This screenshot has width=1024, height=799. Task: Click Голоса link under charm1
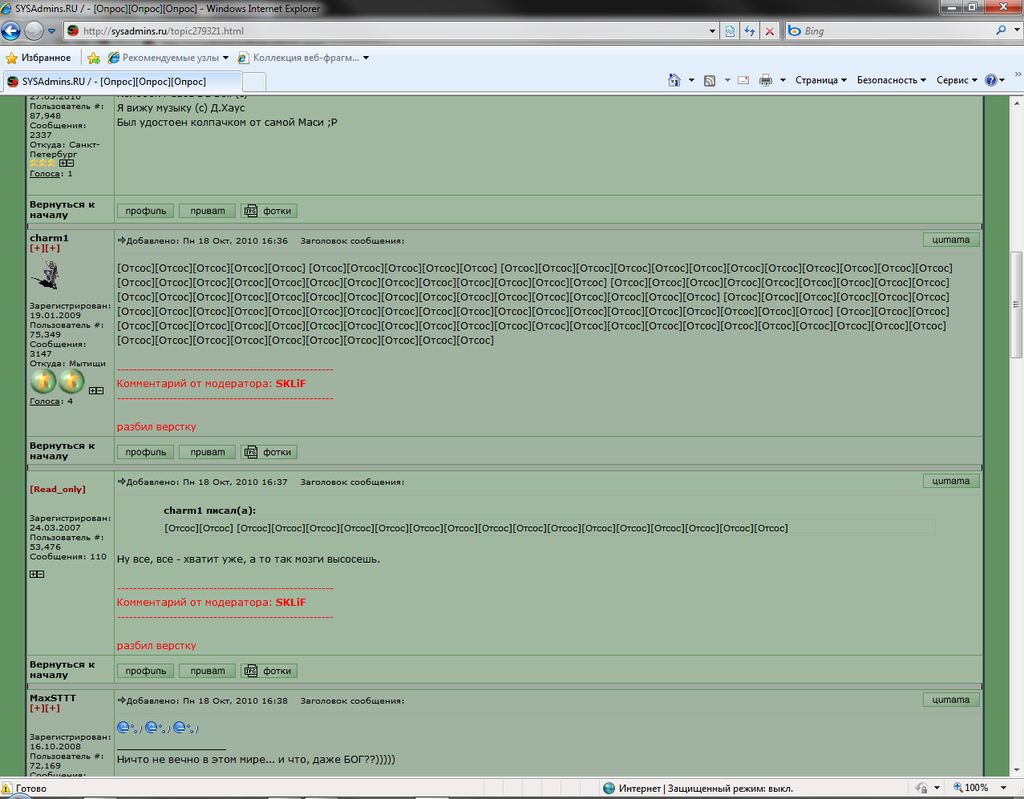coord(45,401)
